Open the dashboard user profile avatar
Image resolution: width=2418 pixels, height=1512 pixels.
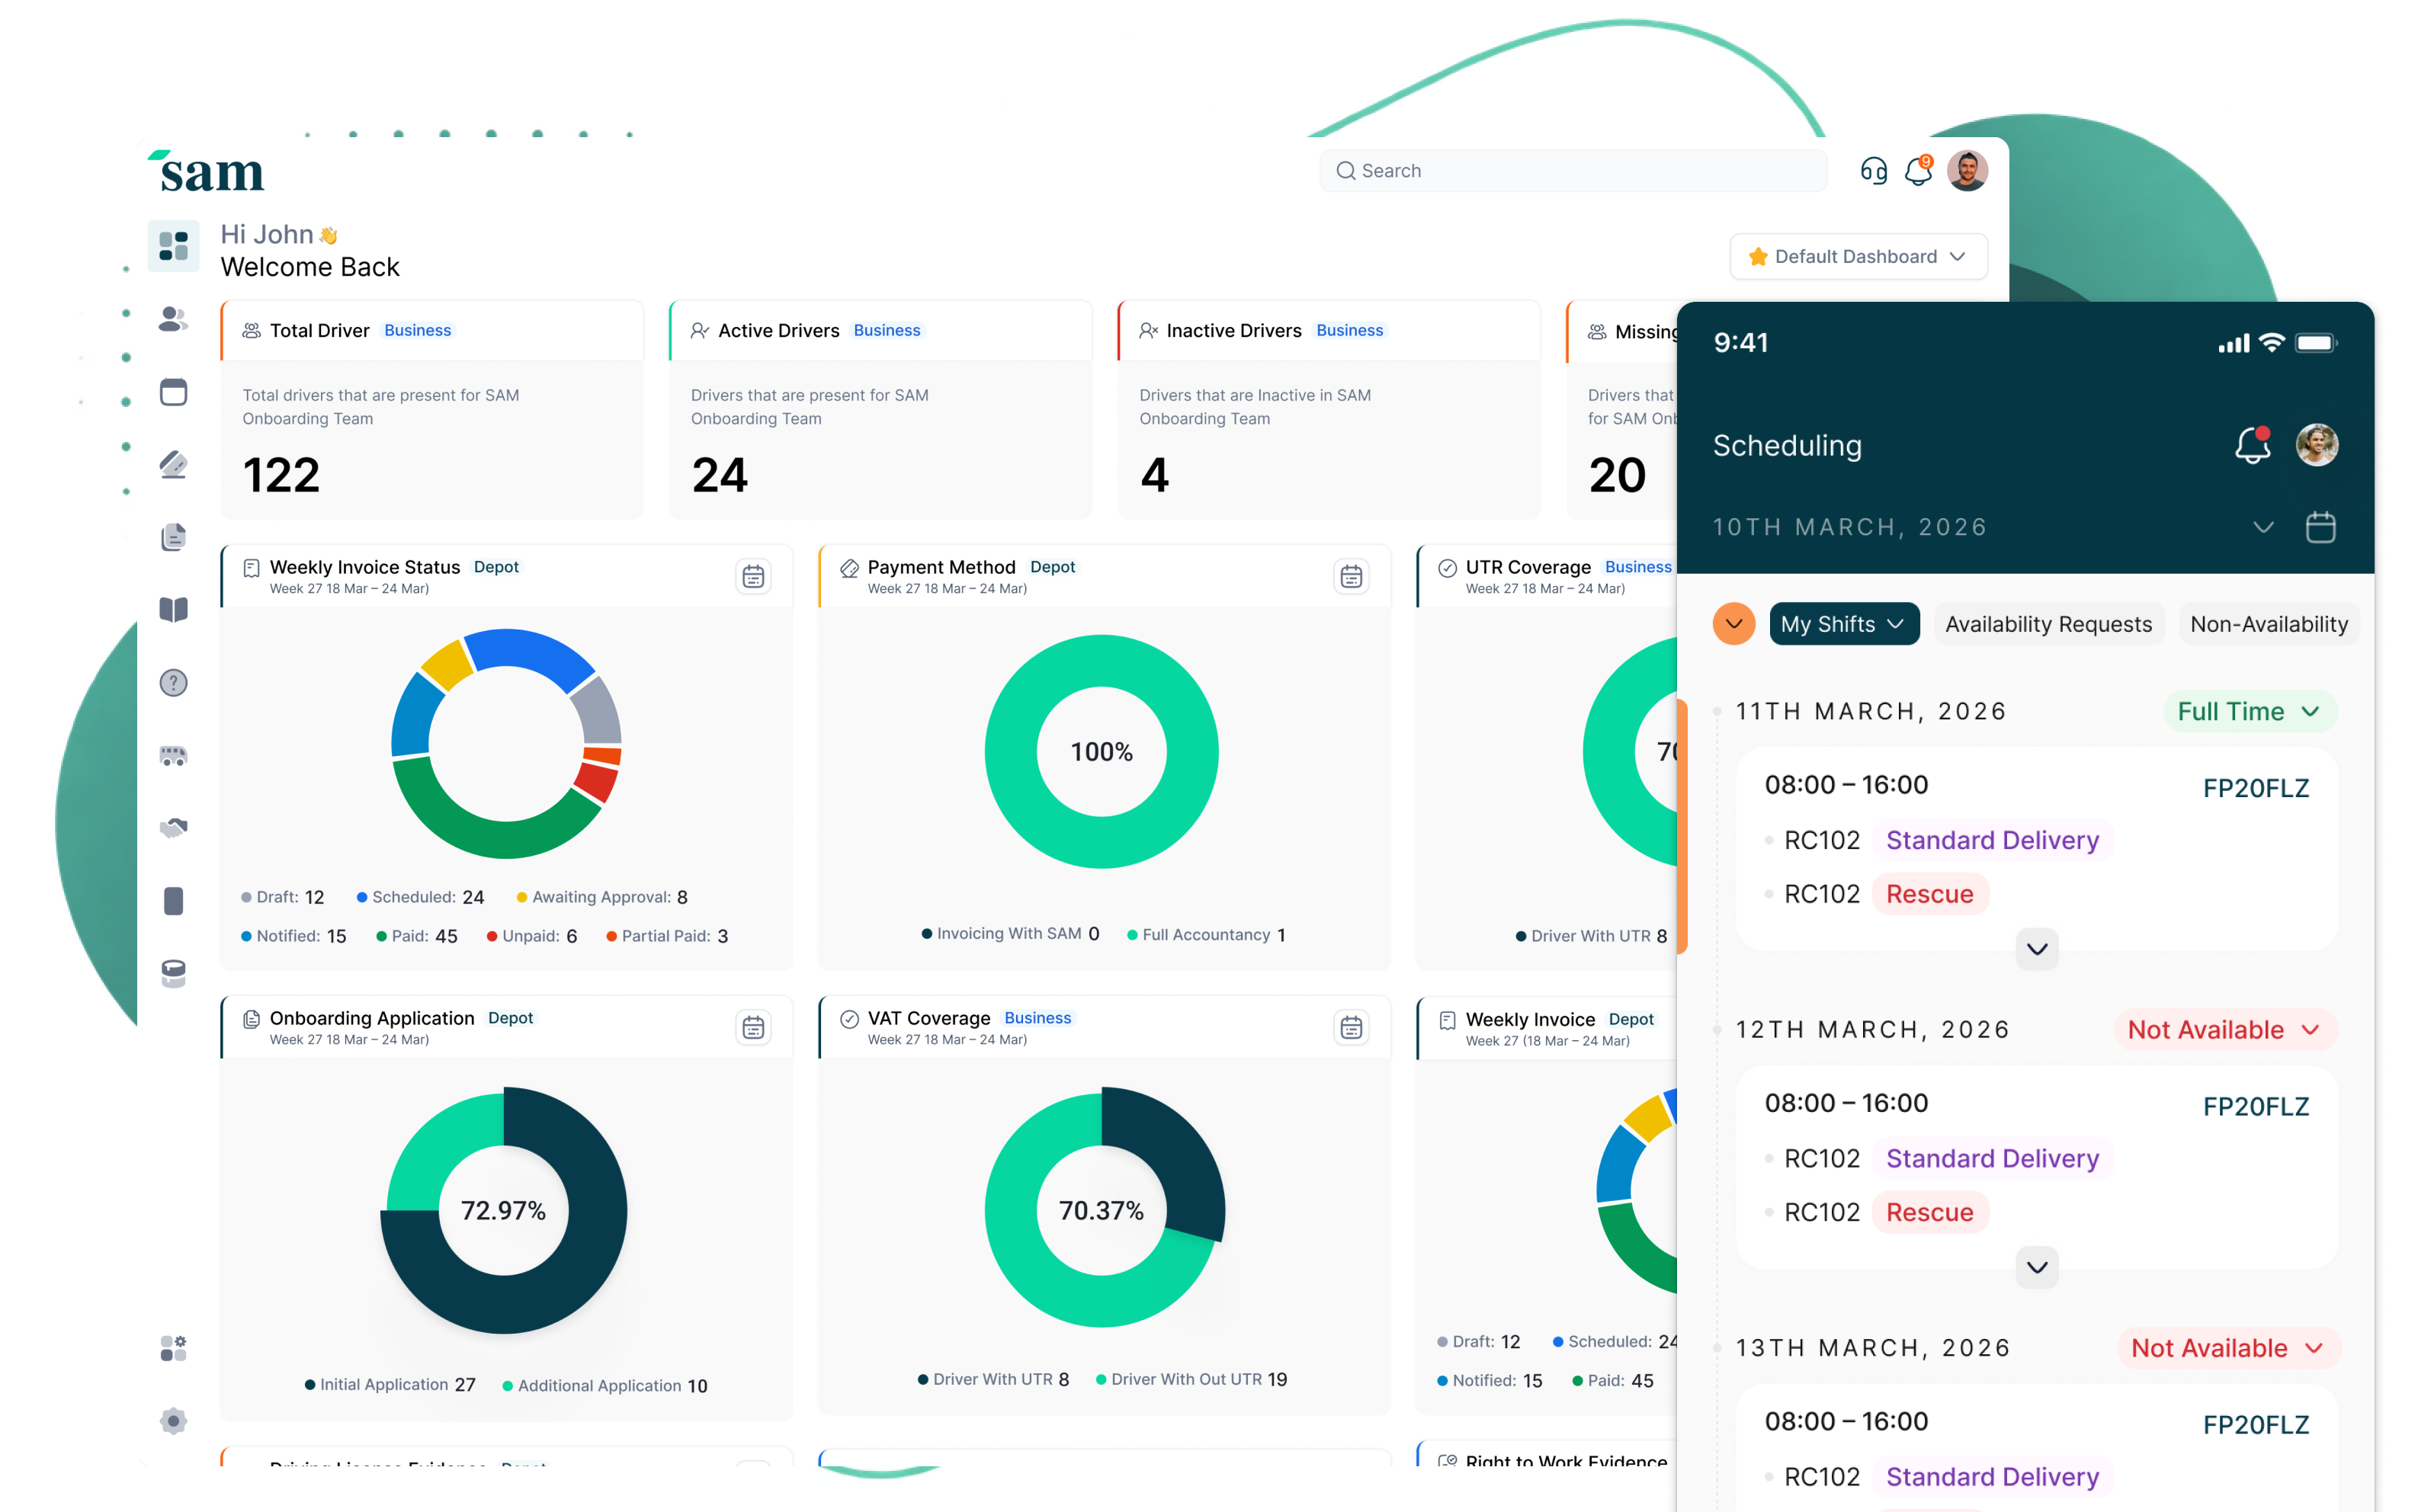[x=1967, y=171]
